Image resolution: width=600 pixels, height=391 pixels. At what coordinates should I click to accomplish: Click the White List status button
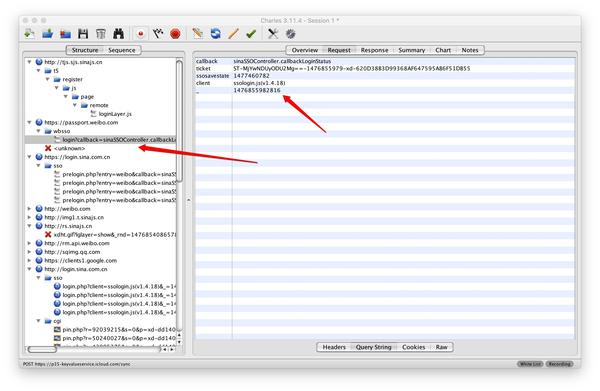[x=530, y=364]
